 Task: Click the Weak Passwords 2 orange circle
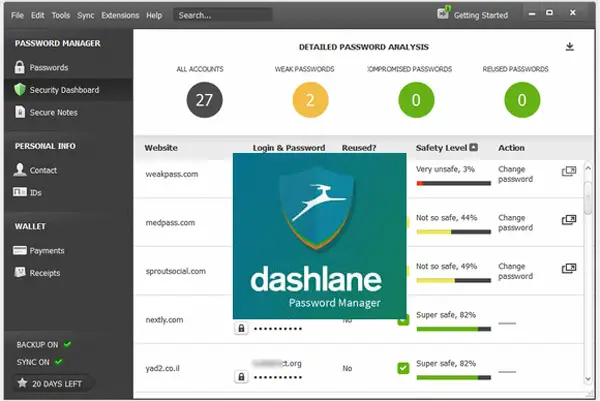click(x=310, y=100)
